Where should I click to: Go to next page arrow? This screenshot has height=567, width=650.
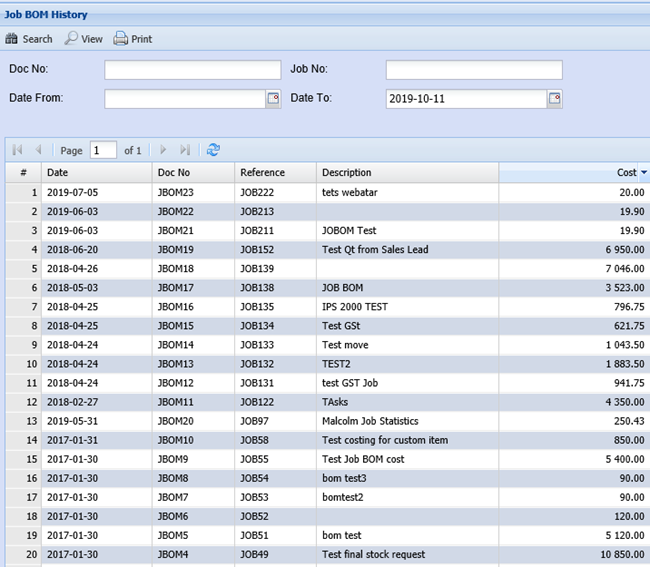pyautogui.click(x=163, y=150)
